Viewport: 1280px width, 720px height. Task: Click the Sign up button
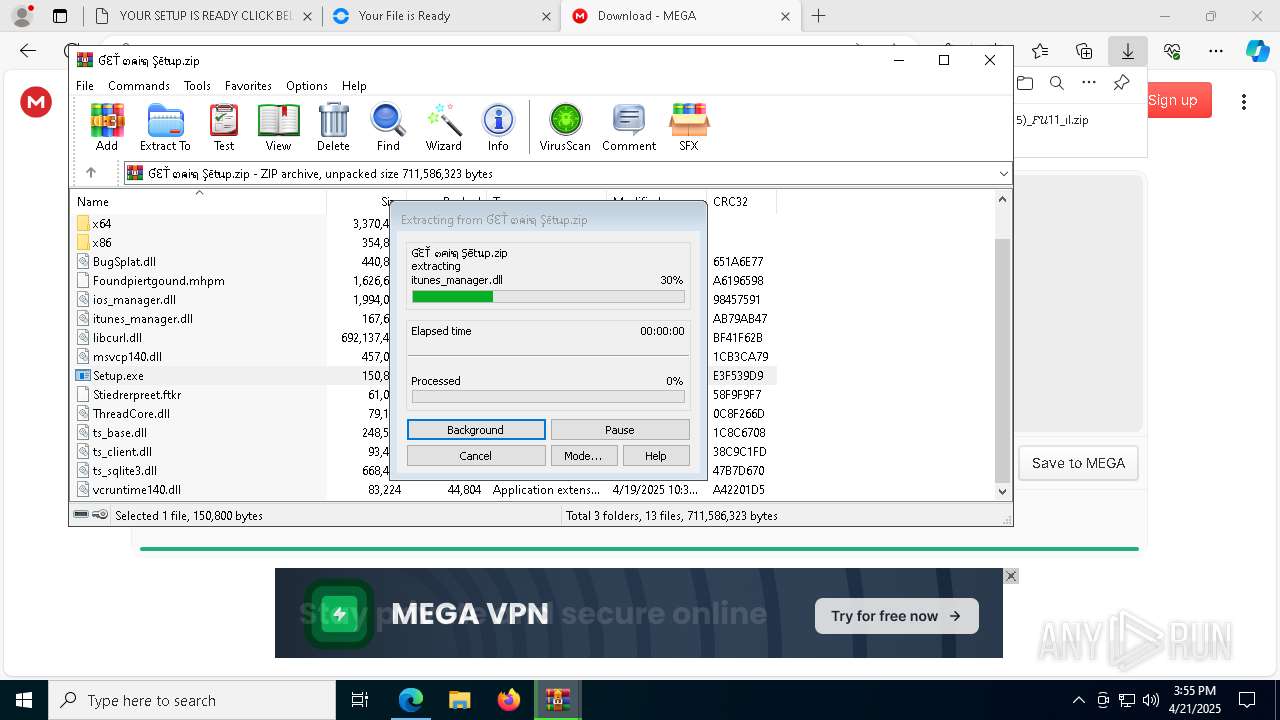pos(1173,100)
